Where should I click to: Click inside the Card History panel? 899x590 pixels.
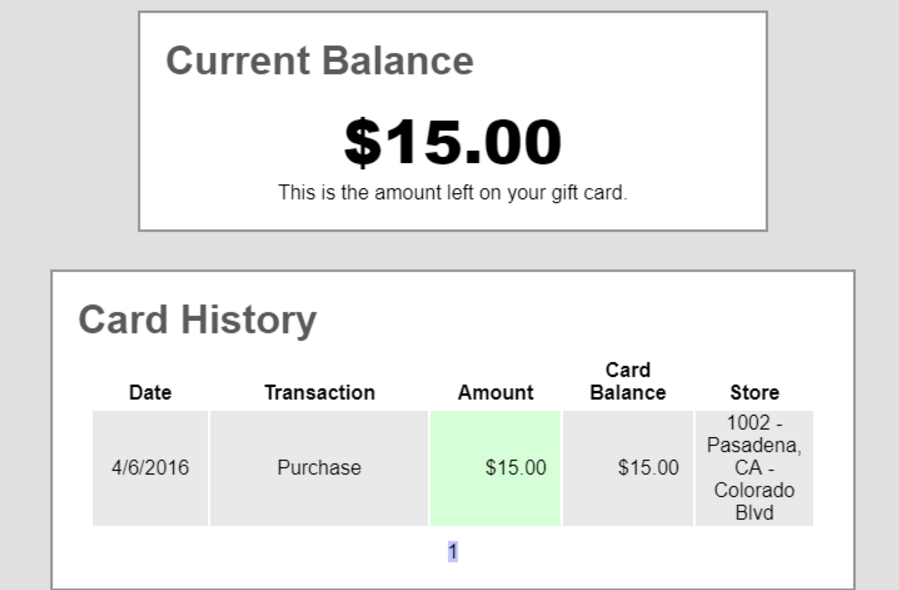[x=600, y=320]
